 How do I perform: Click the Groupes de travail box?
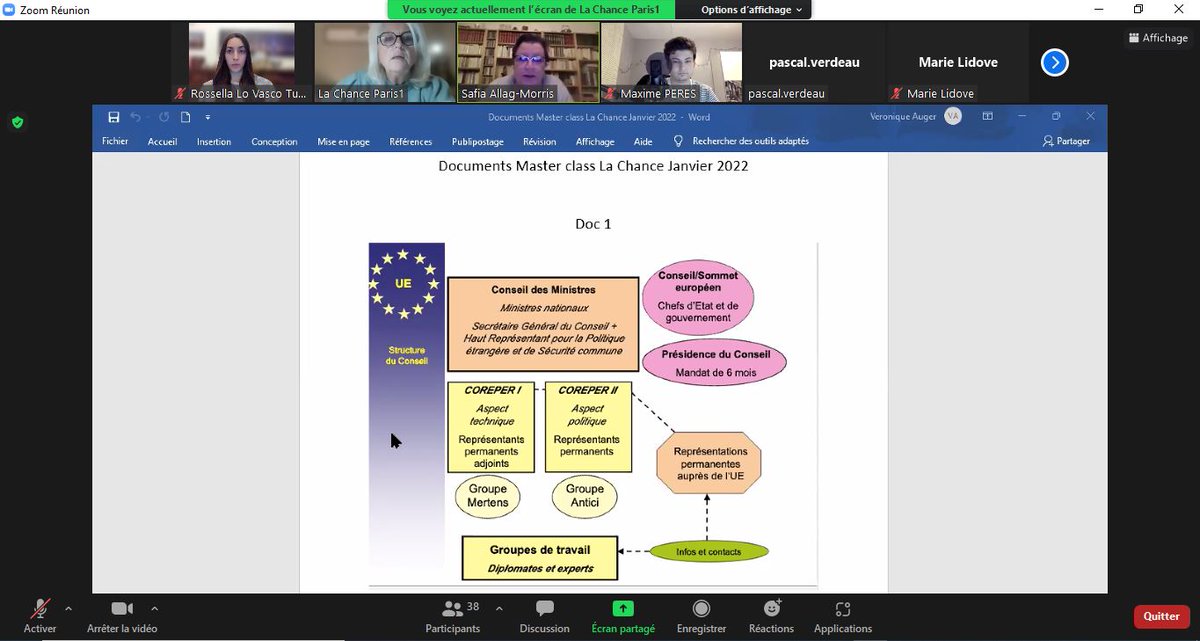[540, 558]
